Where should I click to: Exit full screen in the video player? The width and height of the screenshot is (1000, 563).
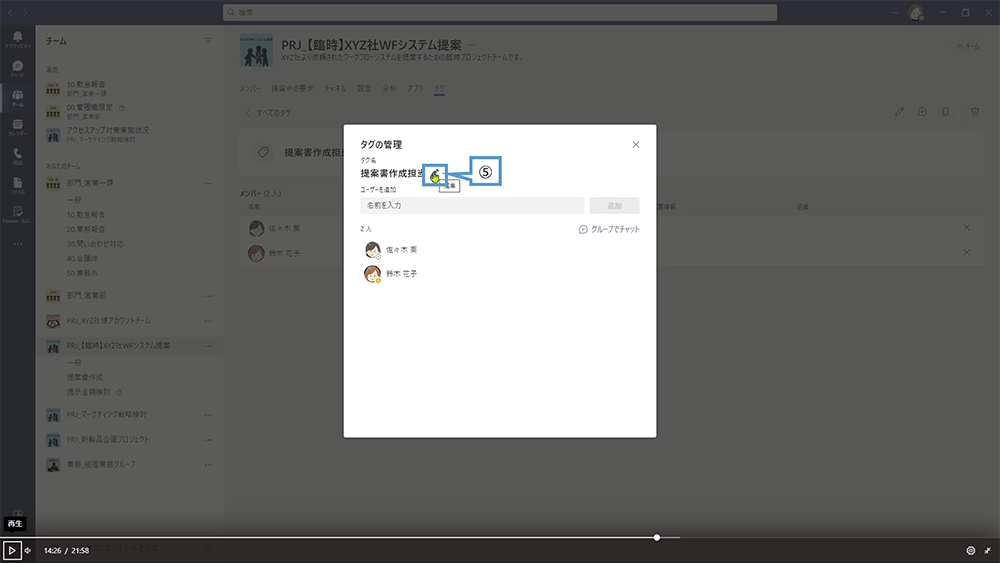987,550
